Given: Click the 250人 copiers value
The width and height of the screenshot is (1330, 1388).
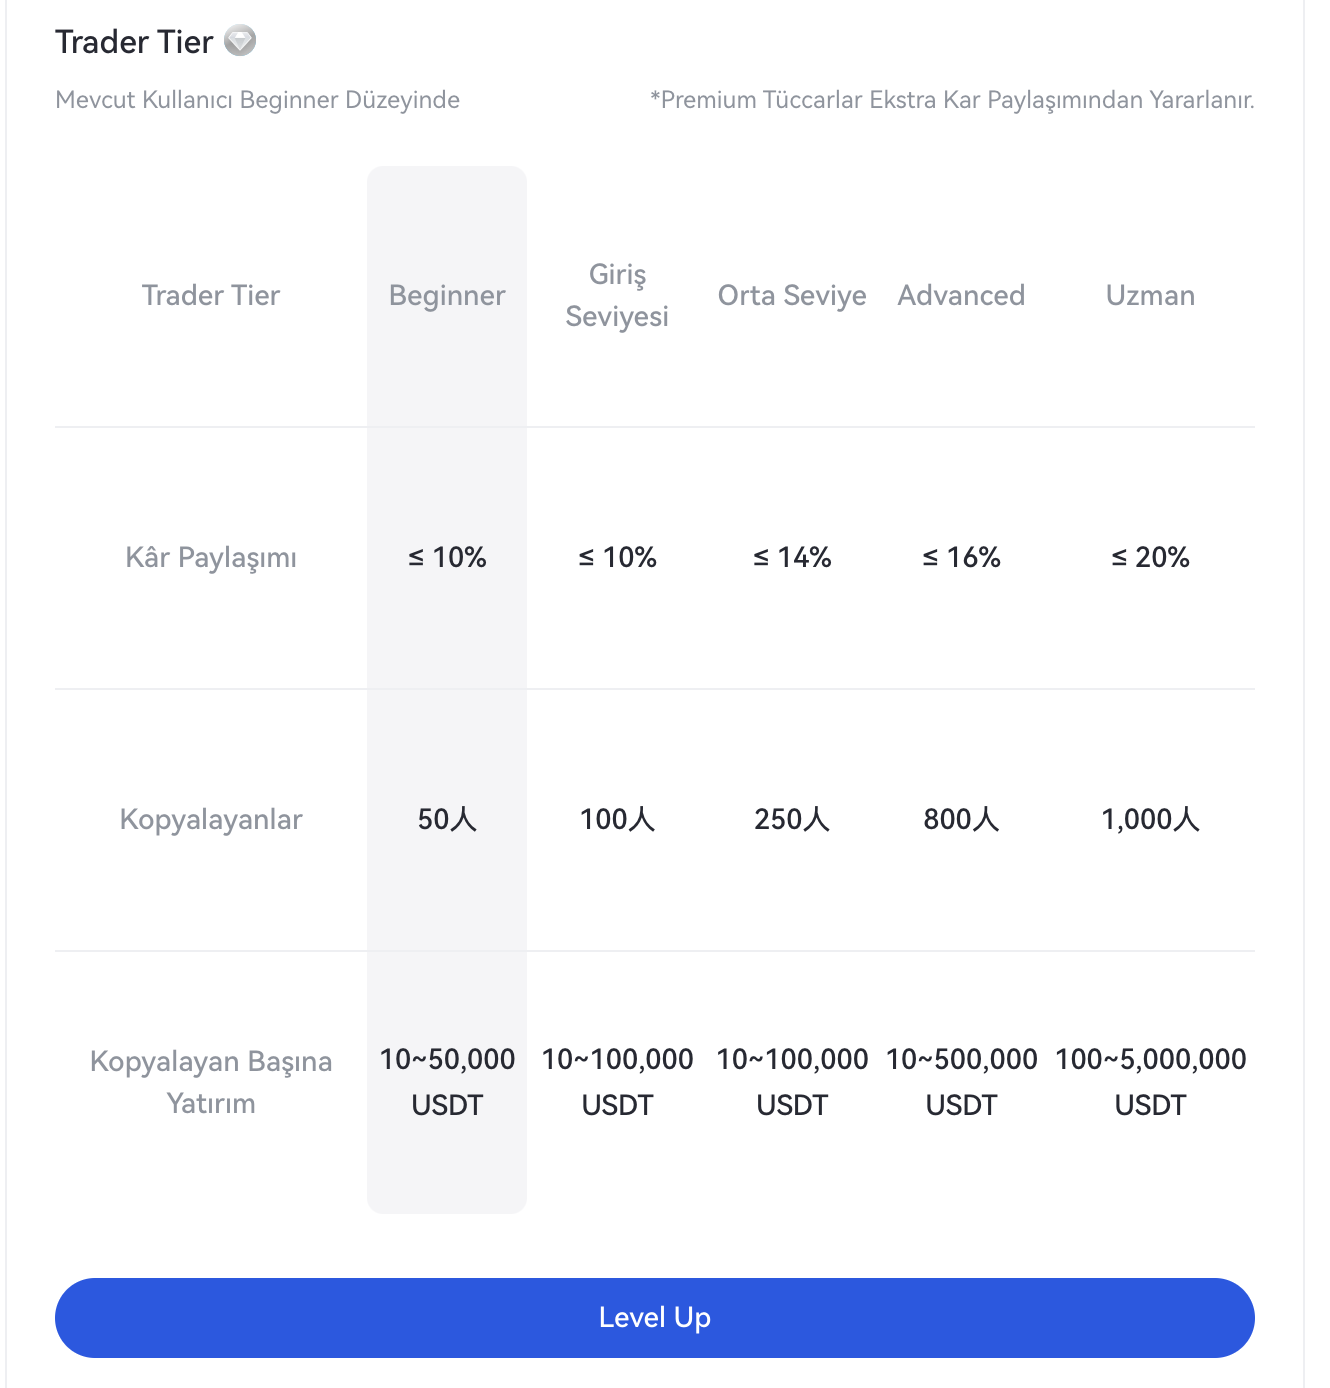Looking at the screenshot, I should point(792,820).
